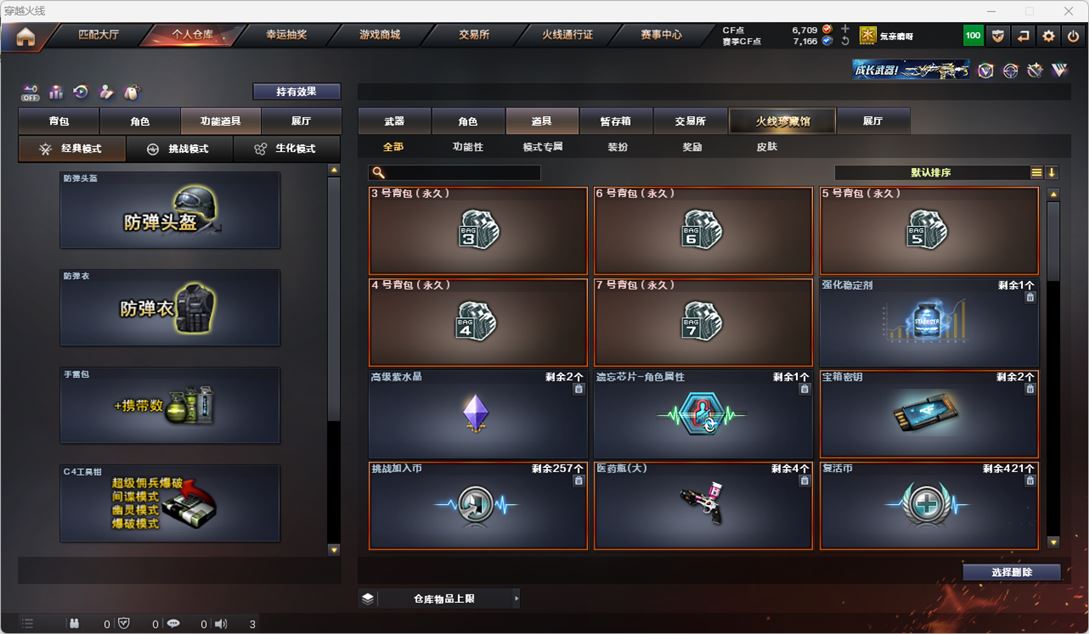Click the power exit icon
This screenshot has height=634, width=1089.
click(x=1073, y=36)
